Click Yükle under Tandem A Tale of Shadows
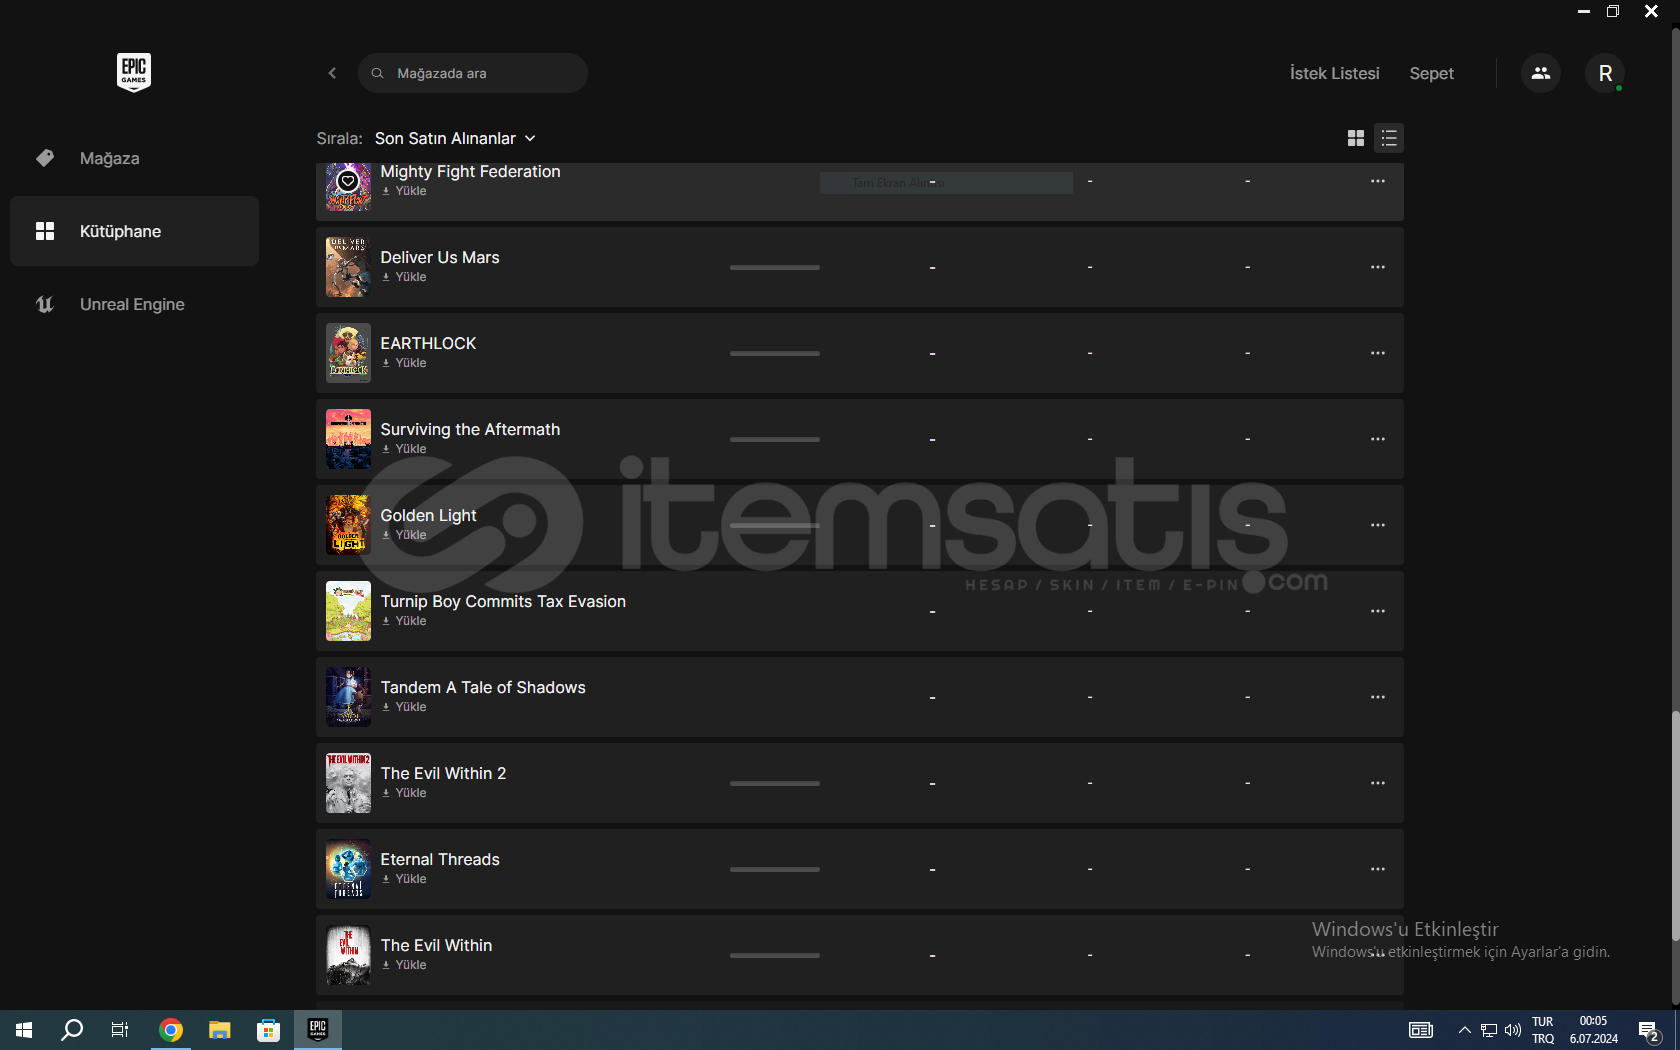1680x1050 pixels. [x=404, y=707]
